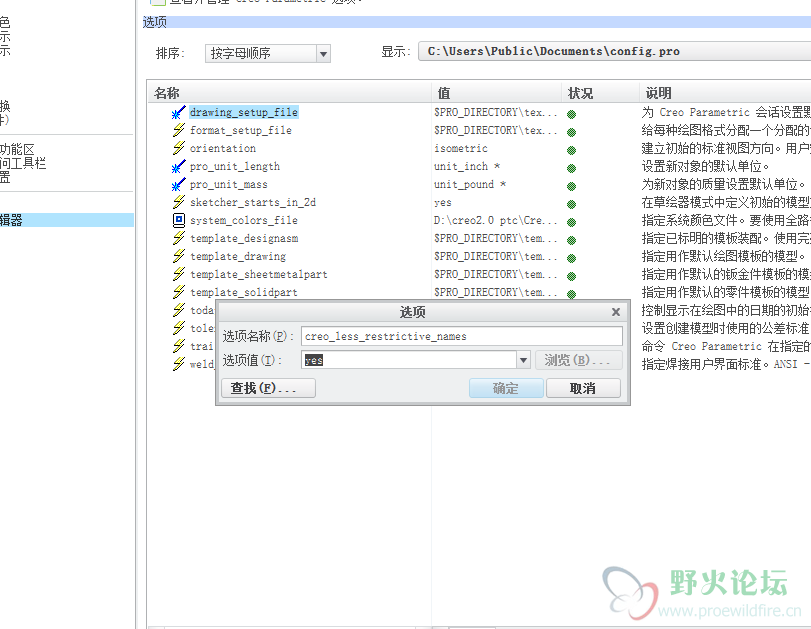Sort by the 名称 column header

click(x=290, y=93)
